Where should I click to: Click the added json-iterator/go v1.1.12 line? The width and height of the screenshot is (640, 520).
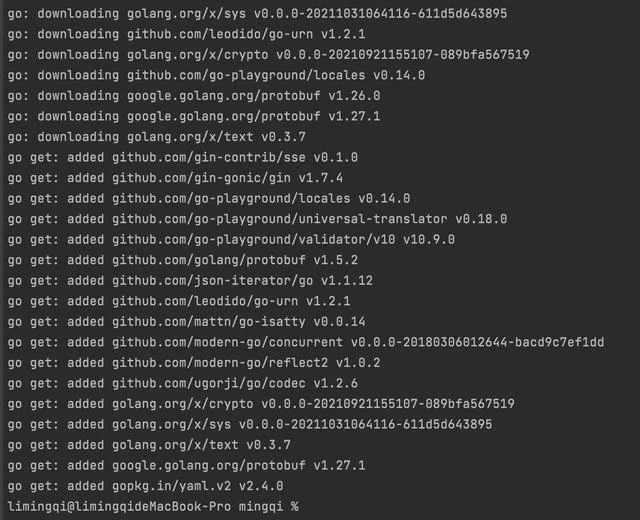click(190, 281)
